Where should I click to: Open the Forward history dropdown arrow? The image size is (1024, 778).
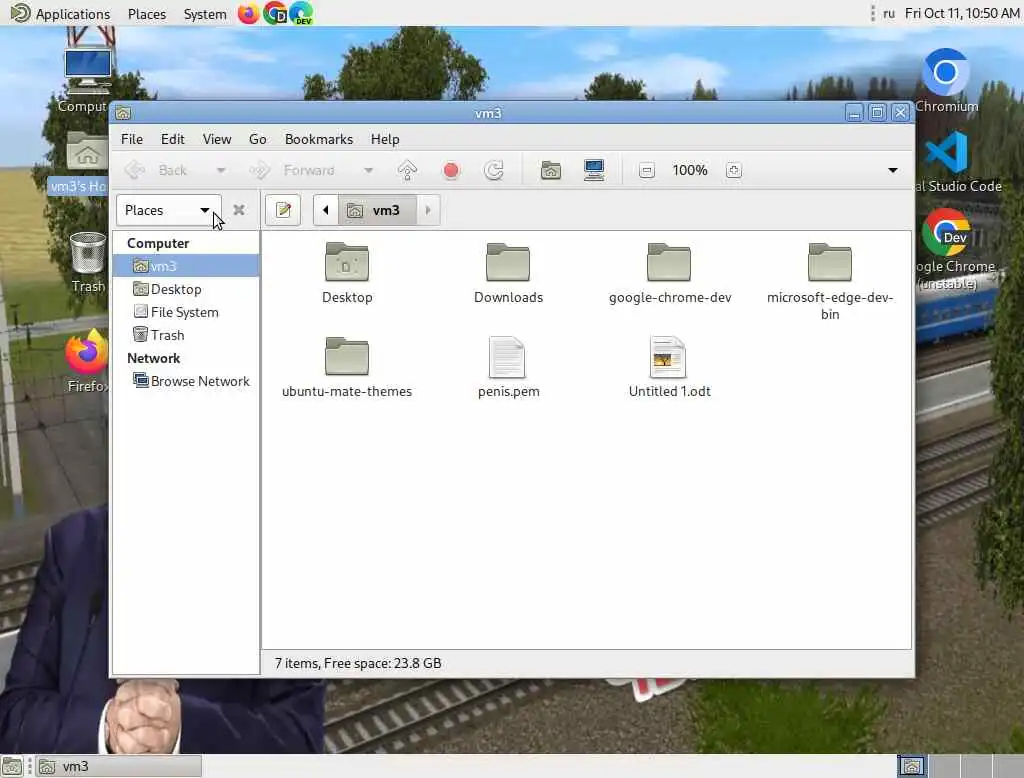coord(368,170)
